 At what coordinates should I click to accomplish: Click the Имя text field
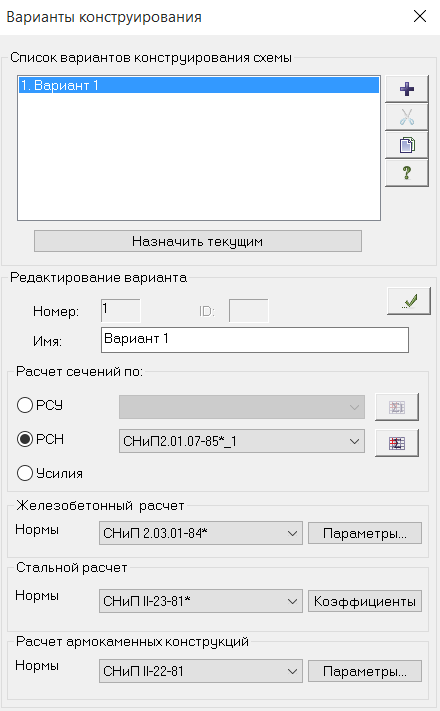click(254, 340)
